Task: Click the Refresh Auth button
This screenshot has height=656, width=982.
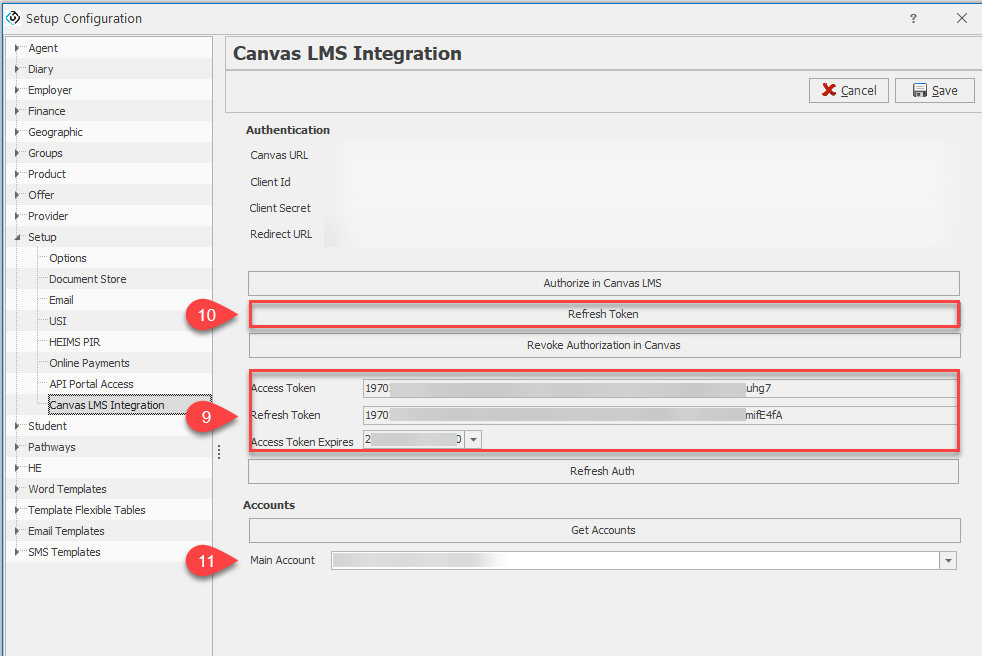Action: coord(602,471)
